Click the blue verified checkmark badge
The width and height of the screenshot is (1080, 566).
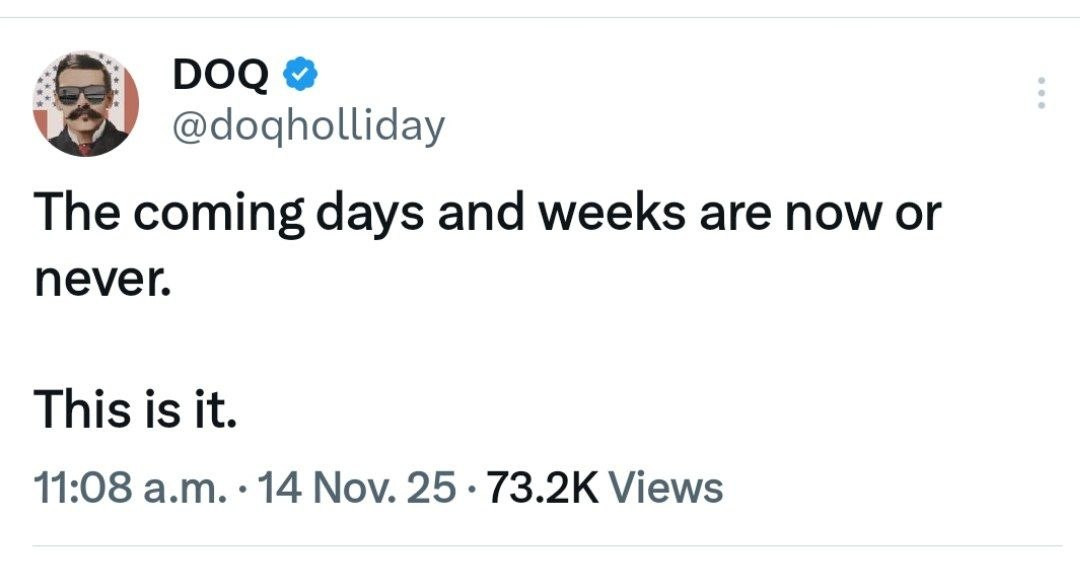[300, 73]
